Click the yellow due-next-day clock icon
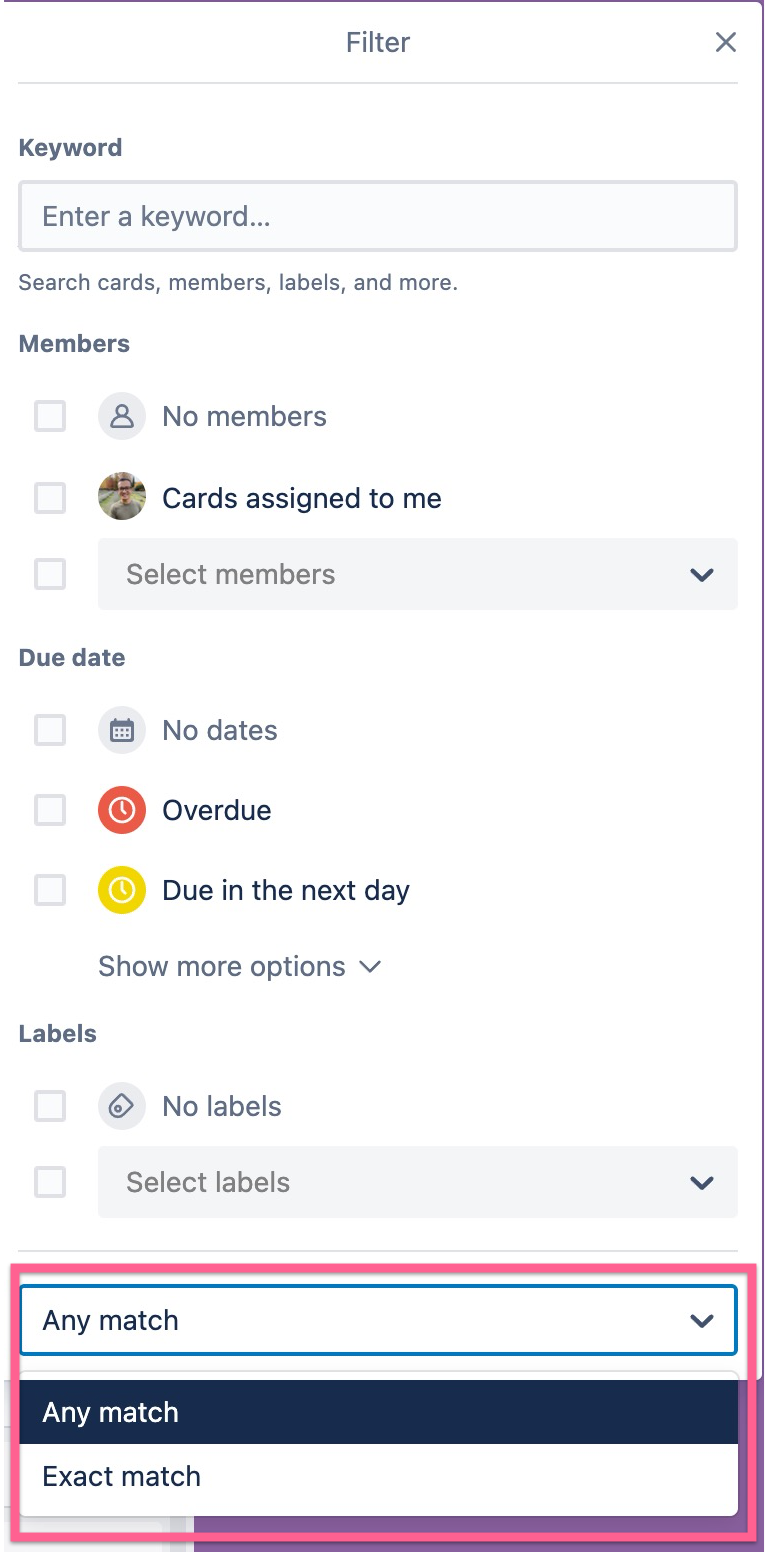 tap(122, 890)
